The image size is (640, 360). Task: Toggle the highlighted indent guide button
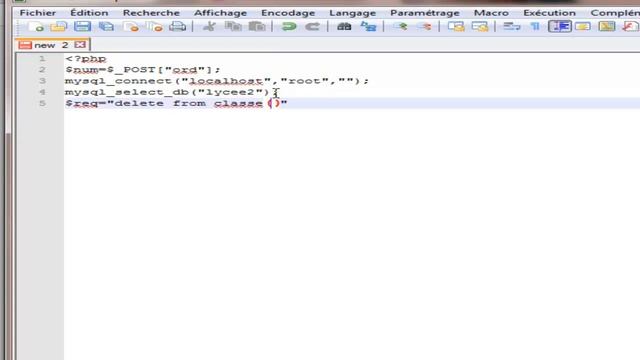[560, 27]
